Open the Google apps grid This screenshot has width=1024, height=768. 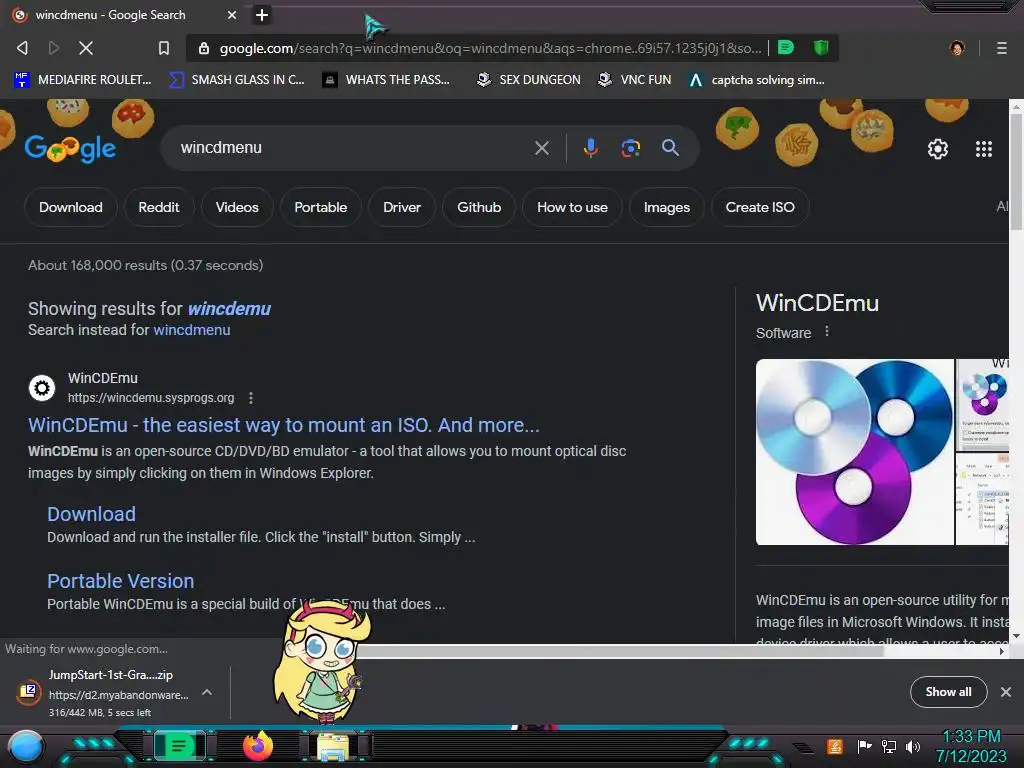click(984, 149)
